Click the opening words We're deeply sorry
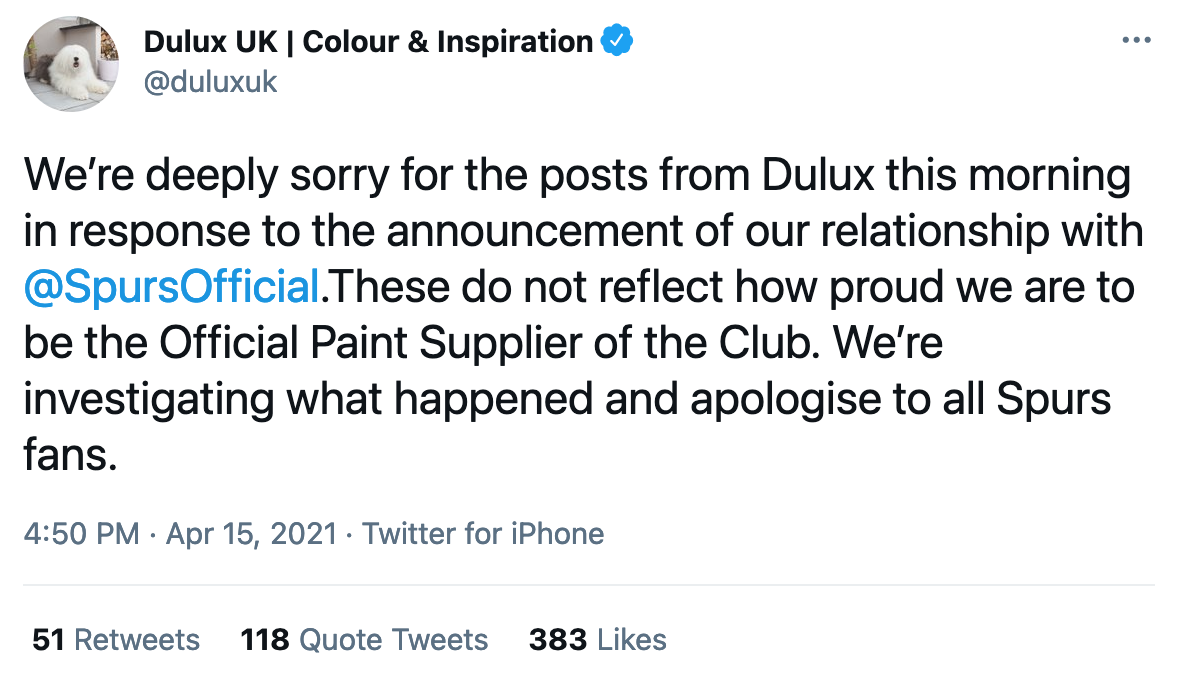 pos(206,176)
